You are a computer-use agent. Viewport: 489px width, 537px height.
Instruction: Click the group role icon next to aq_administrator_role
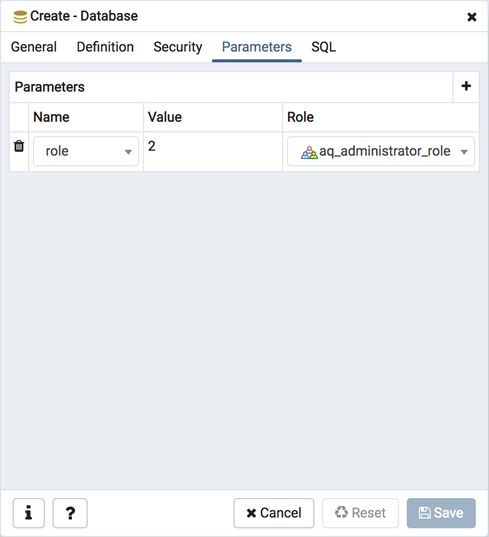[x=309, y=152]
